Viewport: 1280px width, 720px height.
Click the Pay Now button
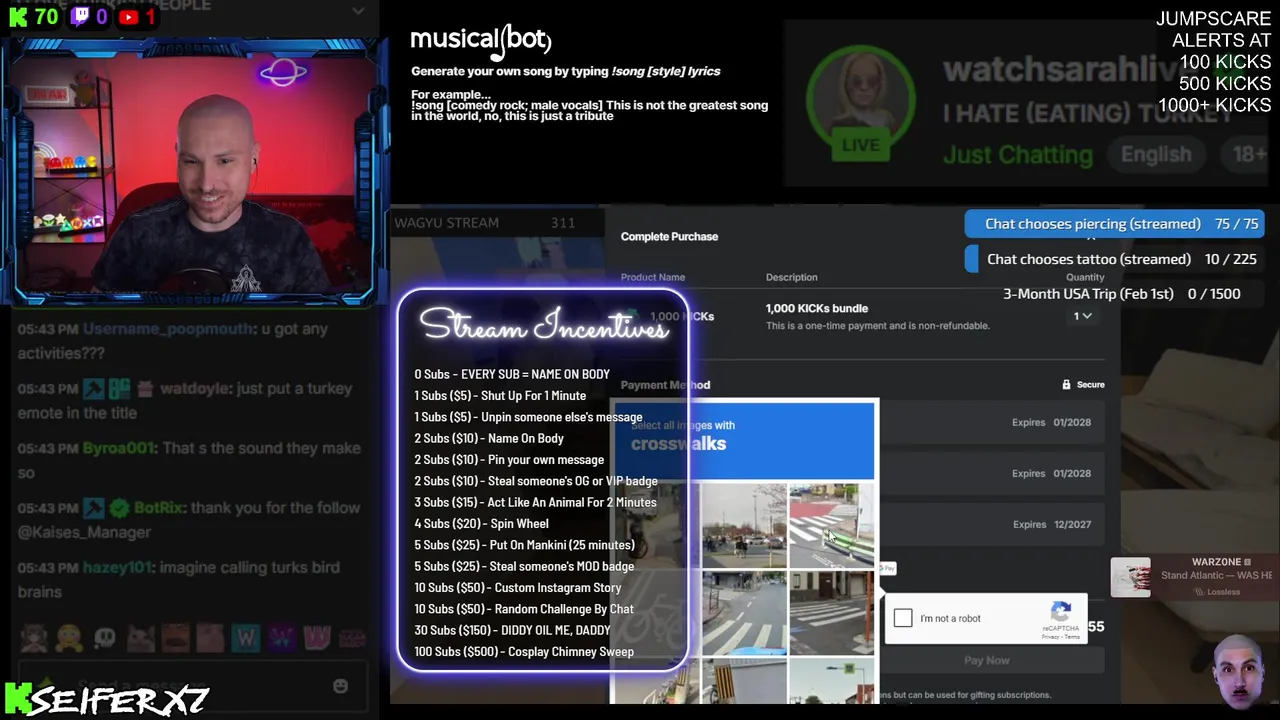(x=987, y=660)
